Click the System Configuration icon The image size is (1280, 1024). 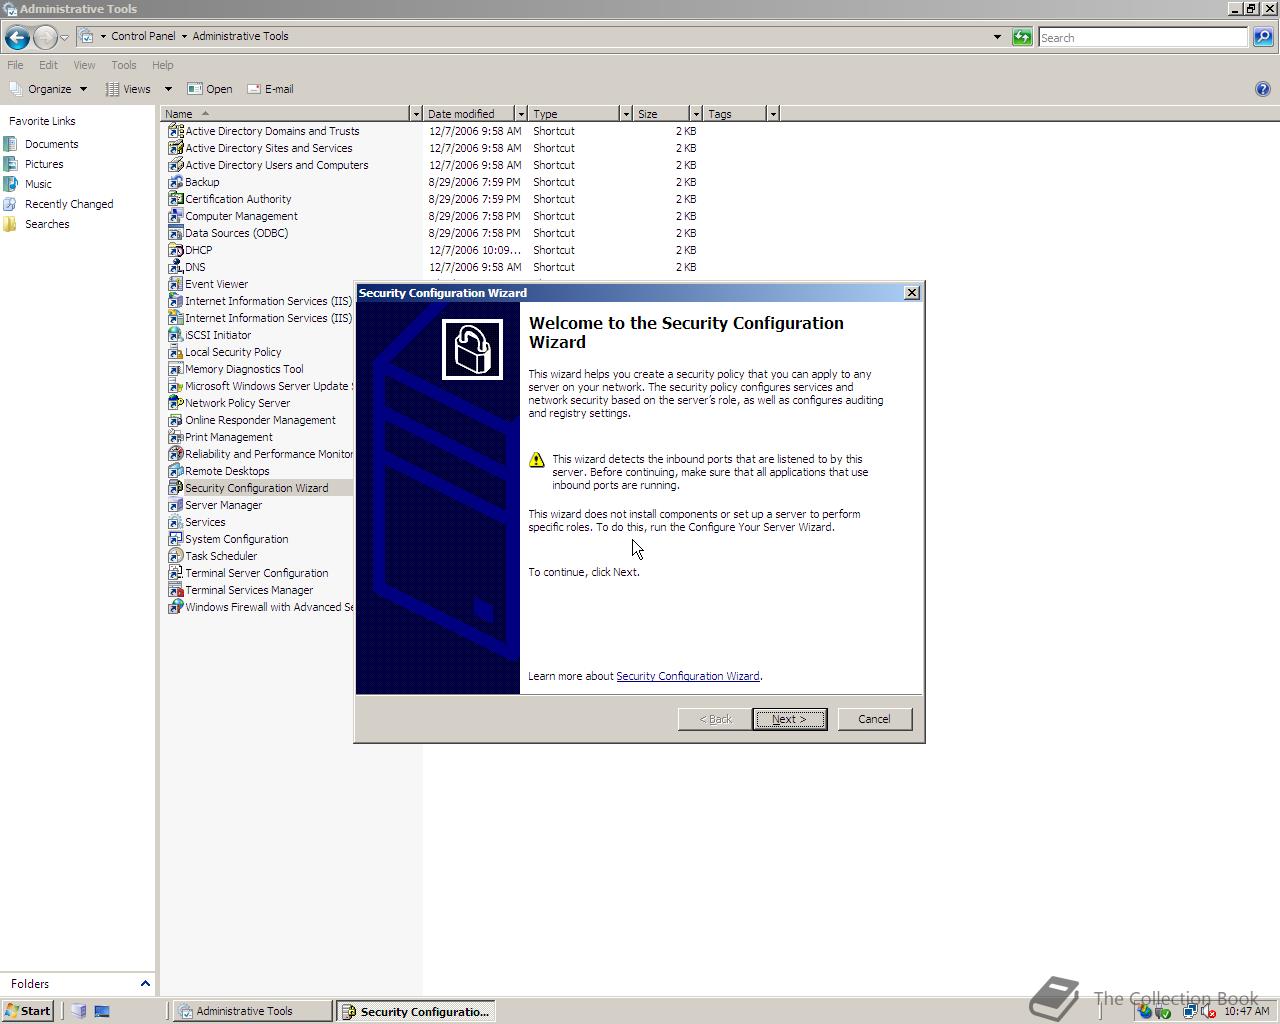pos(175,539)
